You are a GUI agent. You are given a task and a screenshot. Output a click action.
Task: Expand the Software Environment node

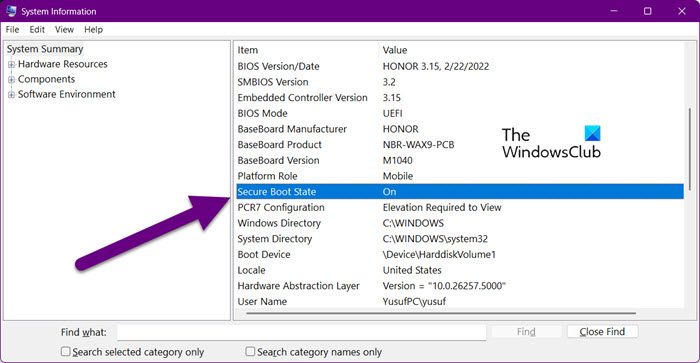tap(11, 95)
